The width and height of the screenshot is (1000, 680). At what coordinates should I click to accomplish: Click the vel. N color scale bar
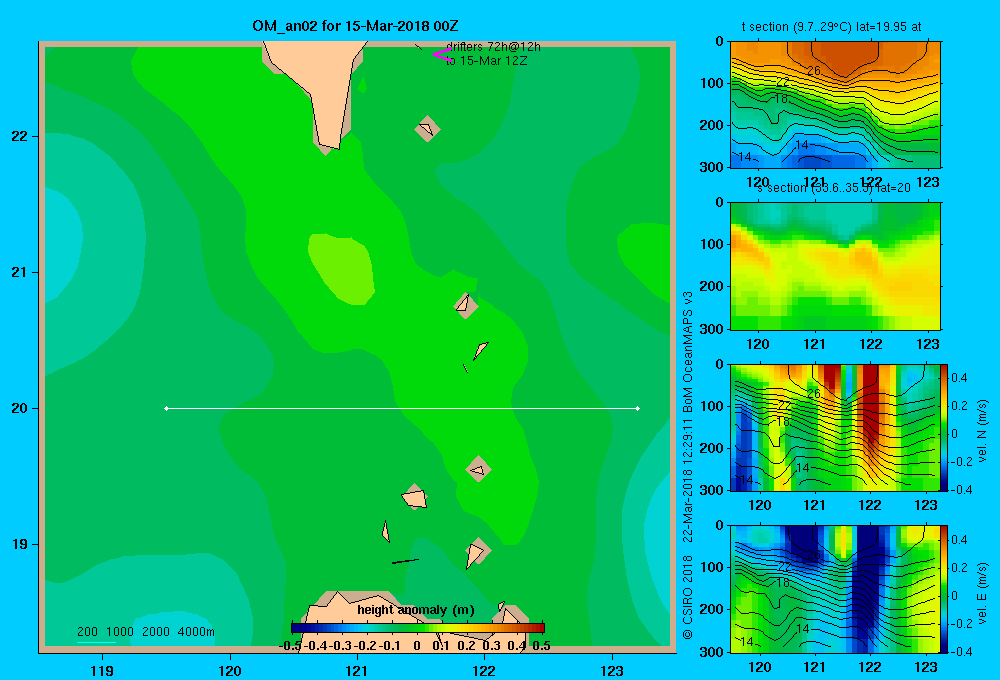click(x=945, y=427)
